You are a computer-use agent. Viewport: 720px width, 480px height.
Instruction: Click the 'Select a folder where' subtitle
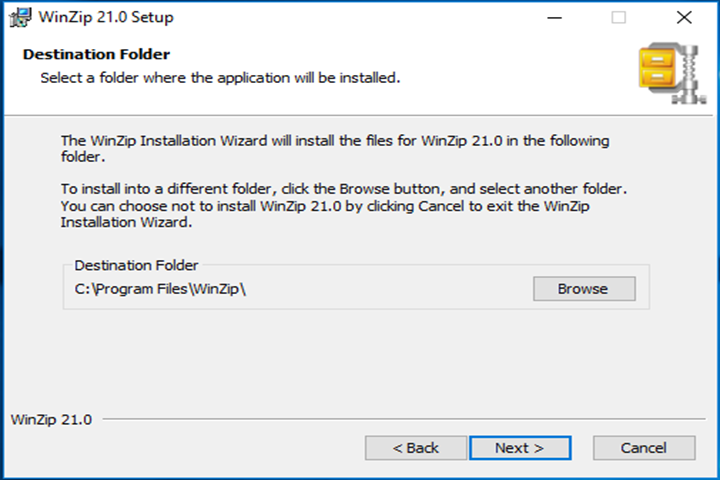click(220, 78)
